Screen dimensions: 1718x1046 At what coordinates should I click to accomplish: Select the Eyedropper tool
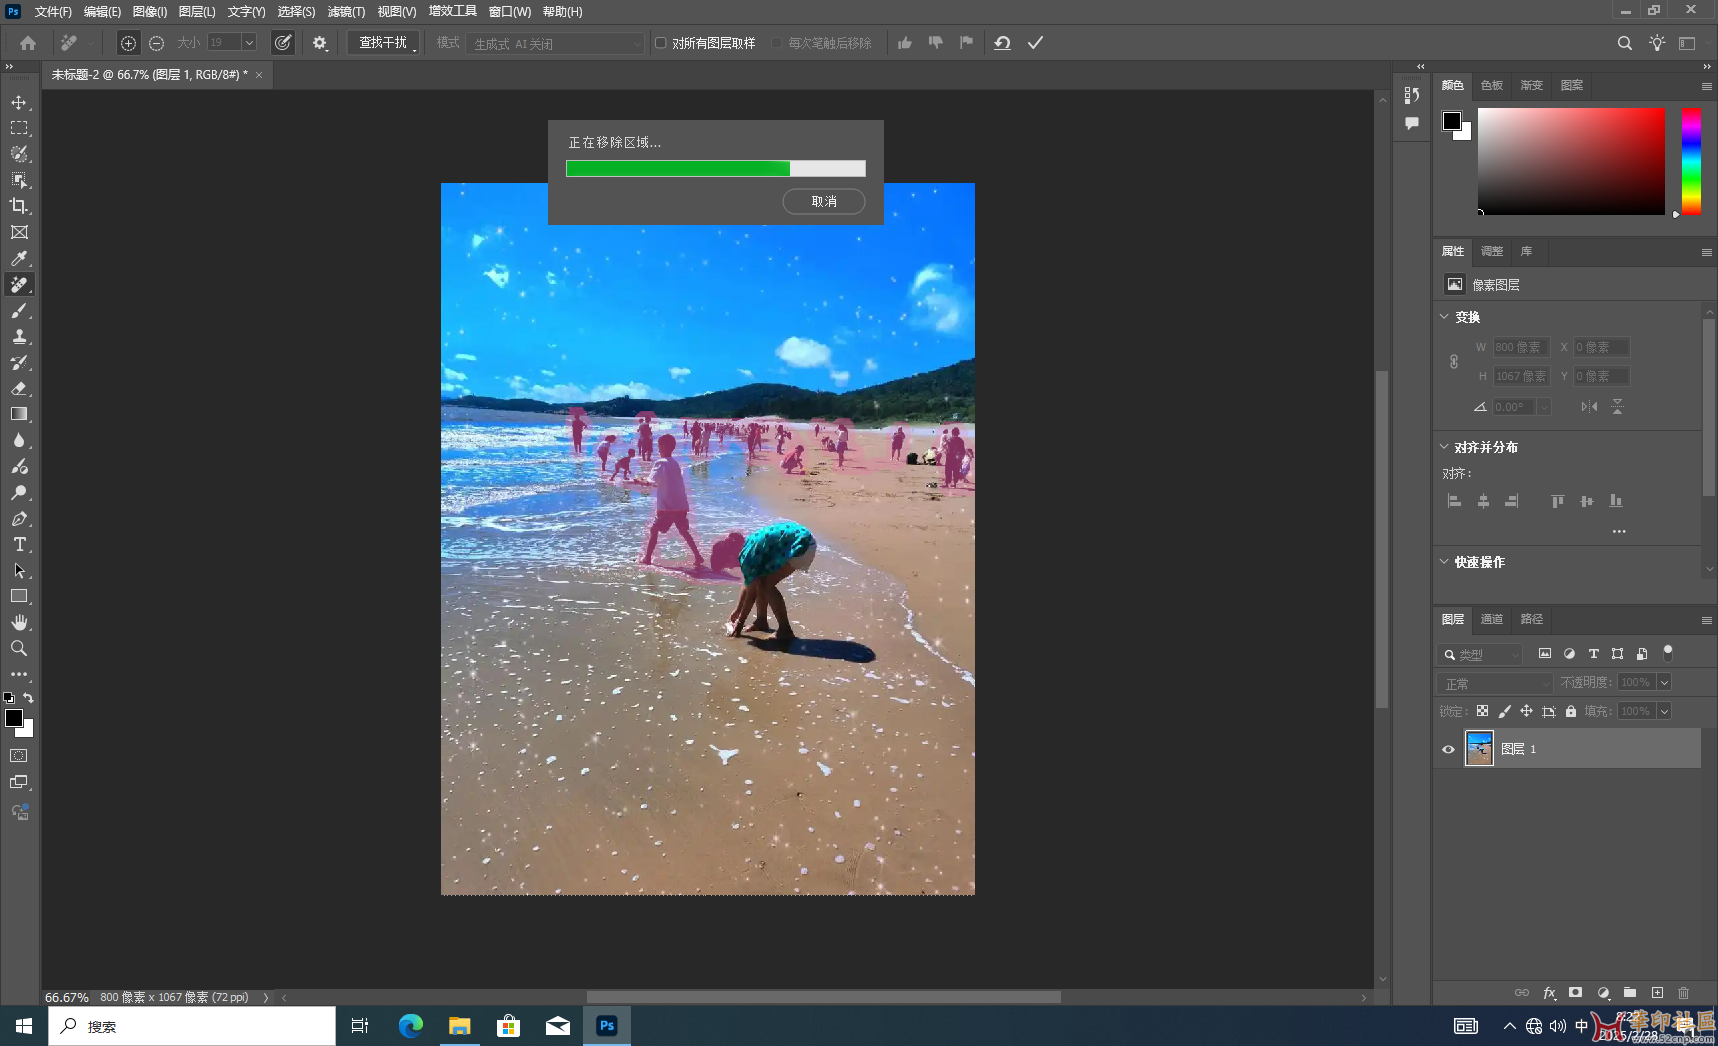click(19, 258)
